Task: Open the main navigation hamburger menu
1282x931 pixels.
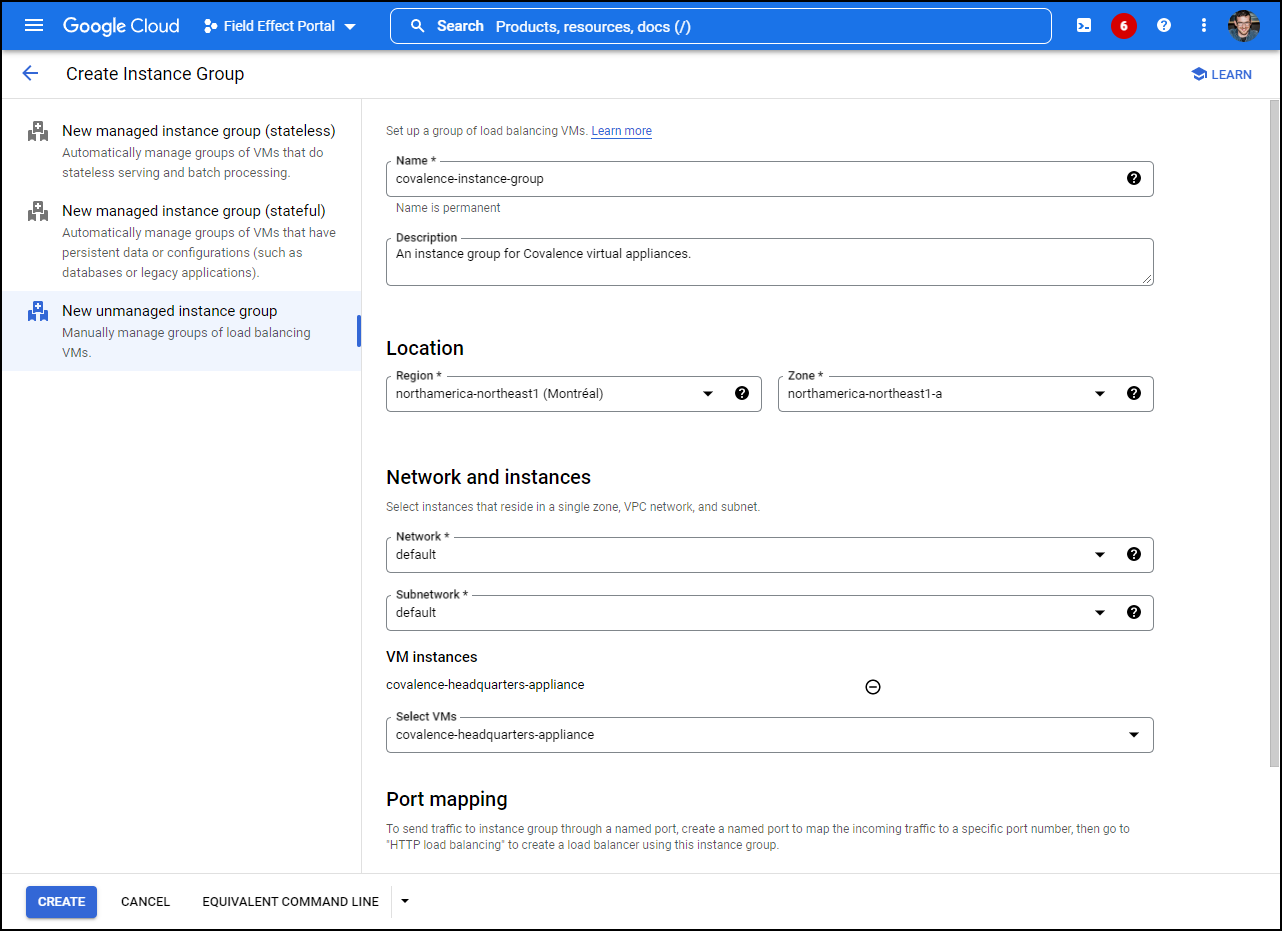Action: (34, 26)
